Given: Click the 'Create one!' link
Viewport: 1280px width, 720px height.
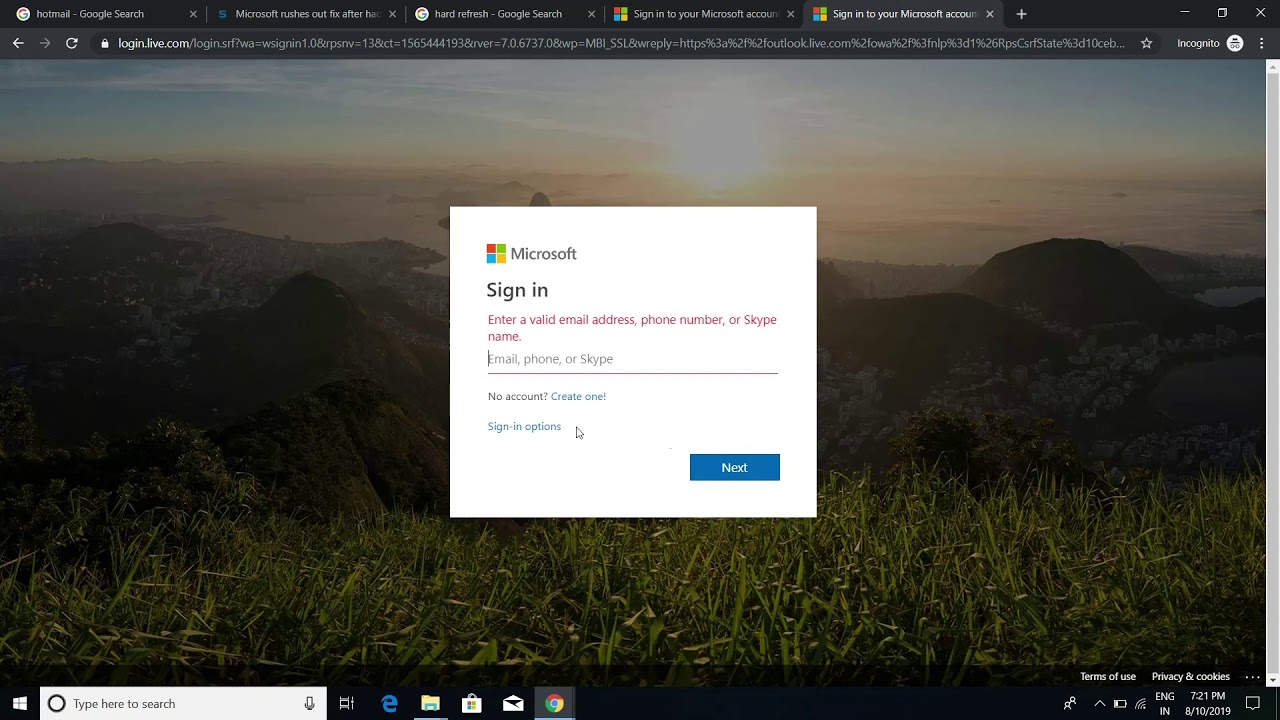Looking at the screenshot, I should [578, 396].
